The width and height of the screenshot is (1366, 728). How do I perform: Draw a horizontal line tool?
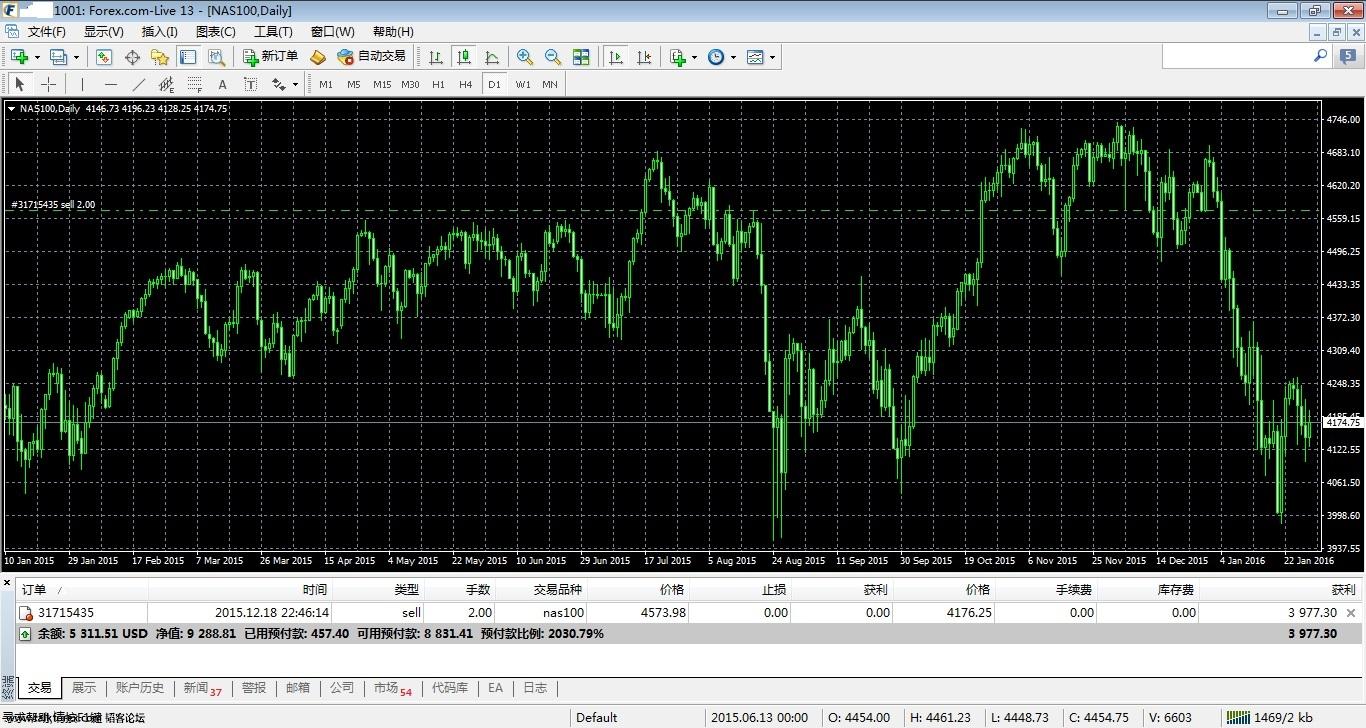coord(110,84)
